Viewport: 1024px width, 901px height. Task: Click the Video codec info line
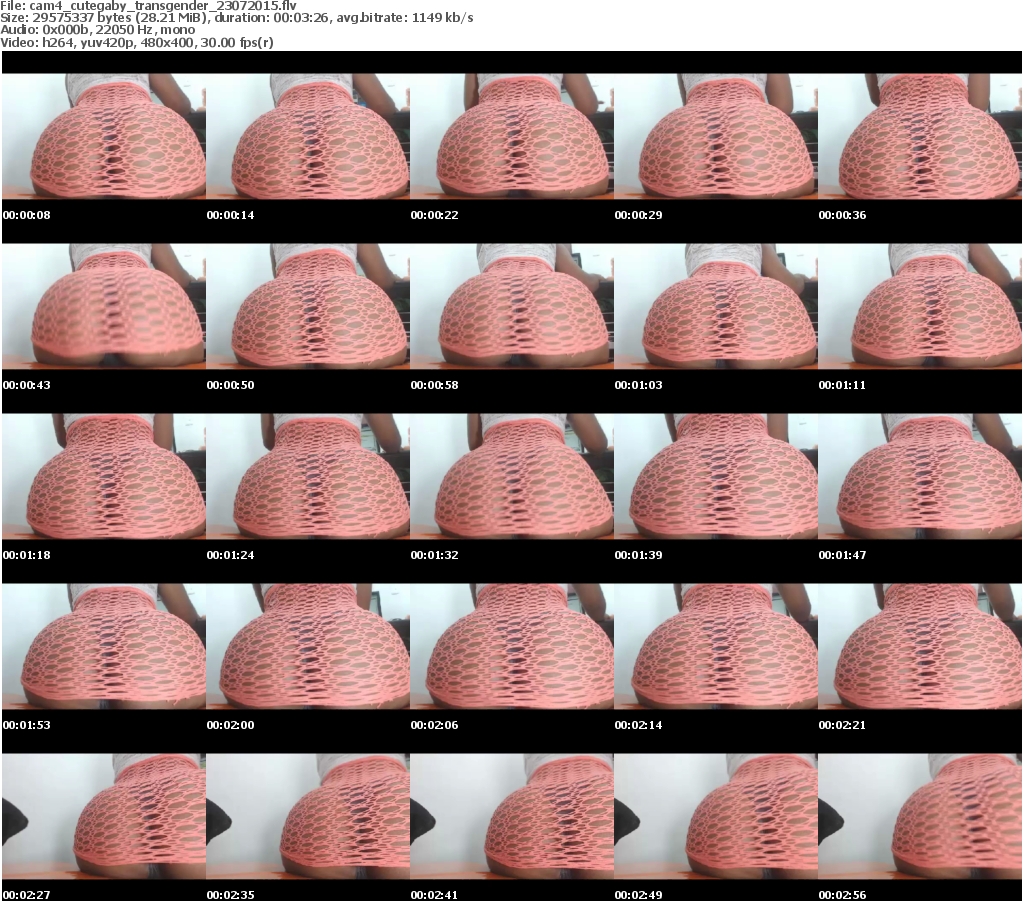pyautogui.click(x=136, y=42)
